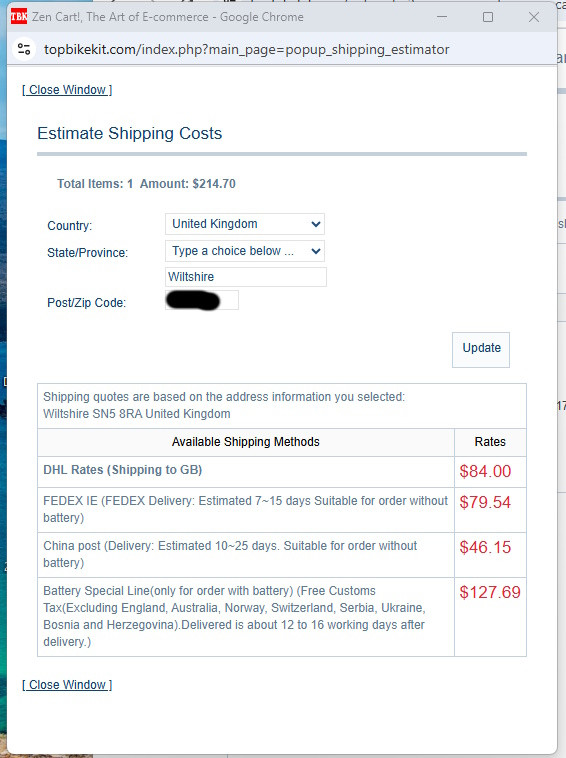The image size is (566, 758).
Task: Open the site information icon in address bar
Action: [24, 49]
